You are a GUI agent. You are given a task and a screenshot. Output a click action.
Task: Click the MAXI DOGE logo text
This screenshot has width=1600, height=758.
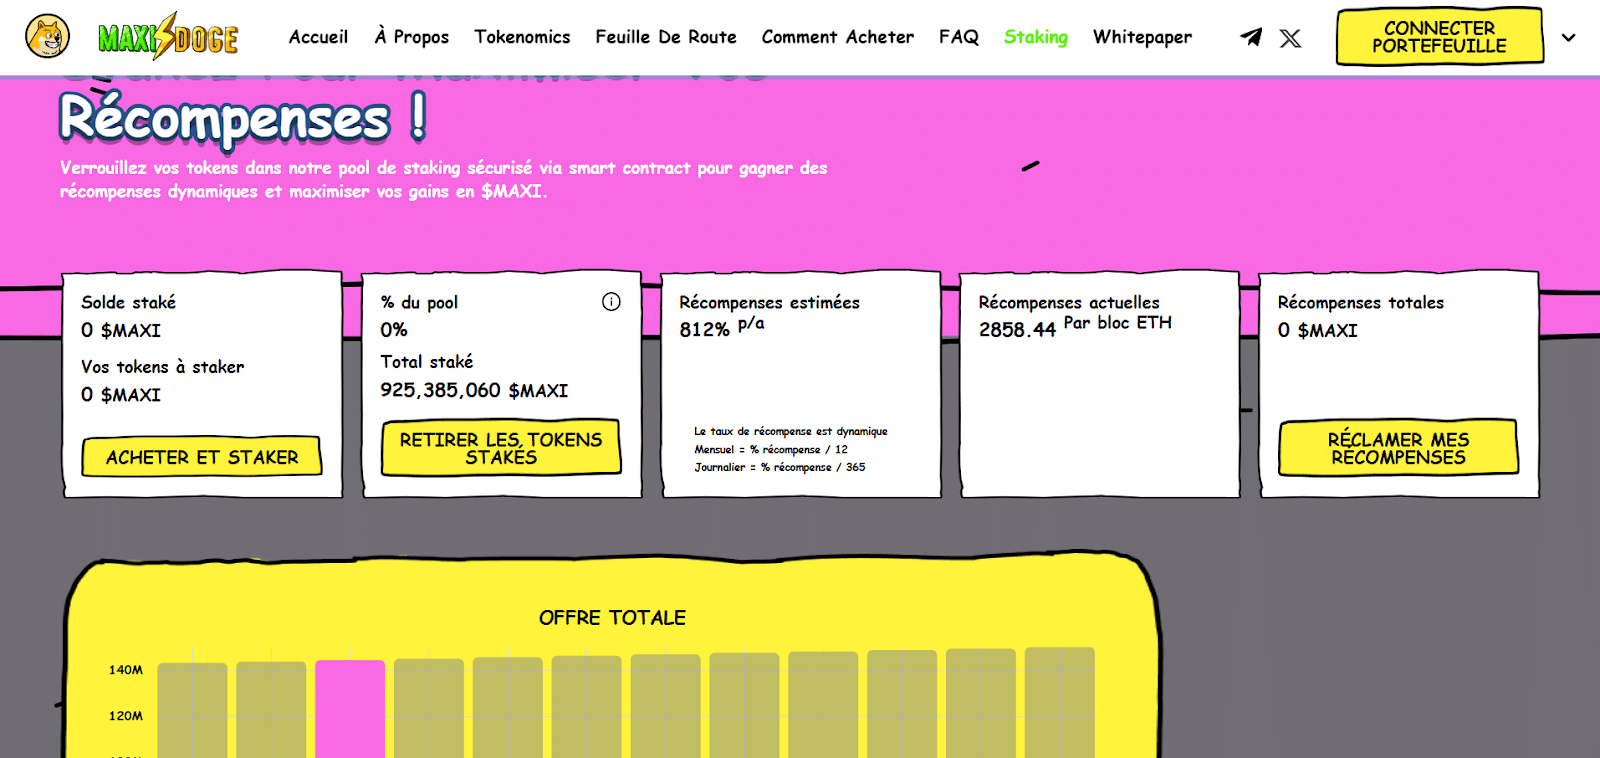pos(168,38)
